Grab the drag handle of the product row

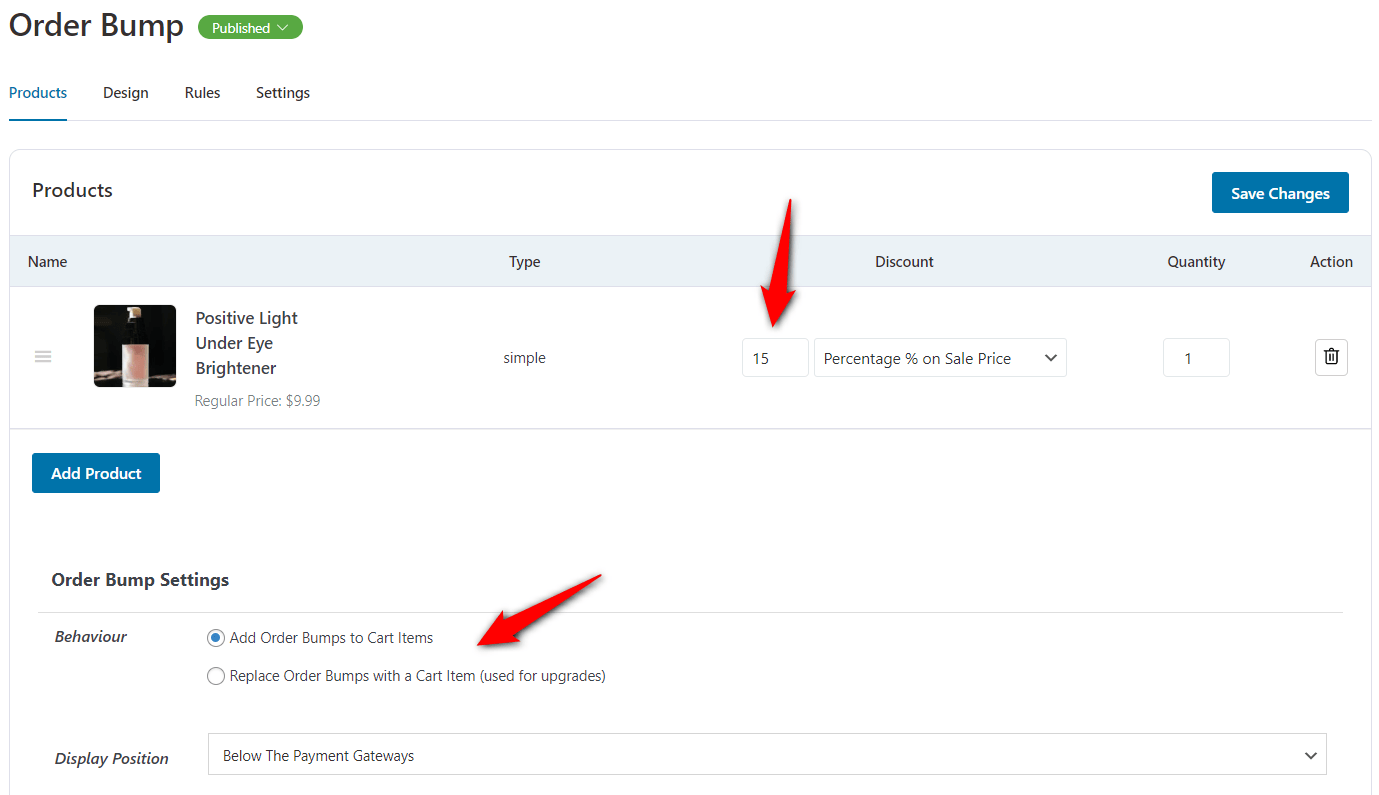(x=43, y=357)
